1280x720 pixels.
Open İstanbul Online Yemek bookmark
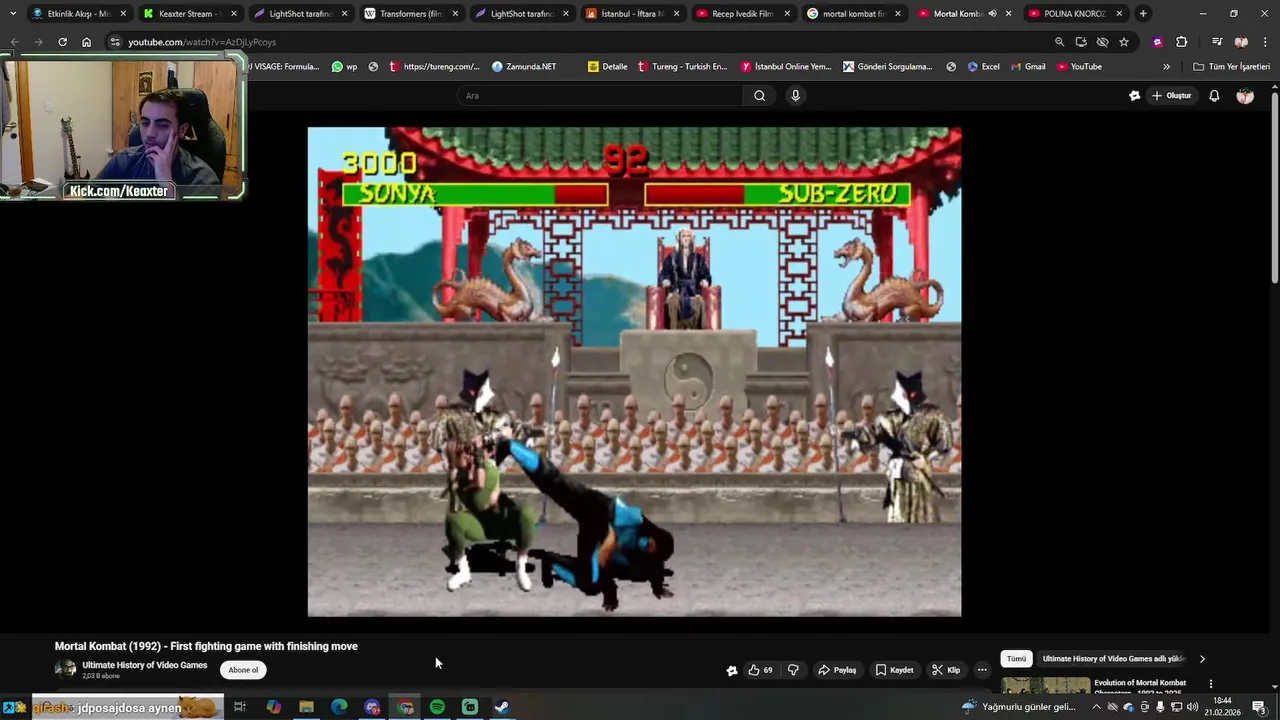pos(786,67)
